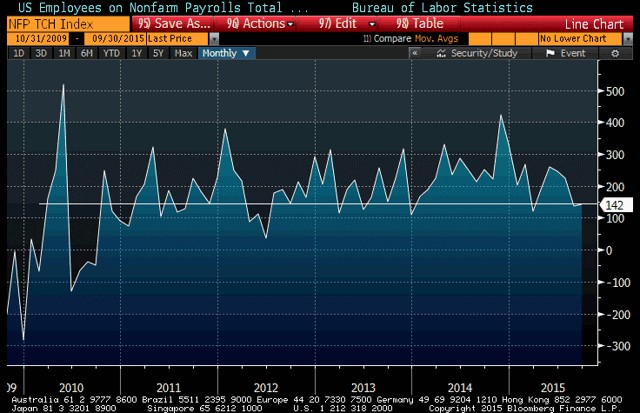
Task: Click the 2012 x-axis label
Action: (266, 387)
